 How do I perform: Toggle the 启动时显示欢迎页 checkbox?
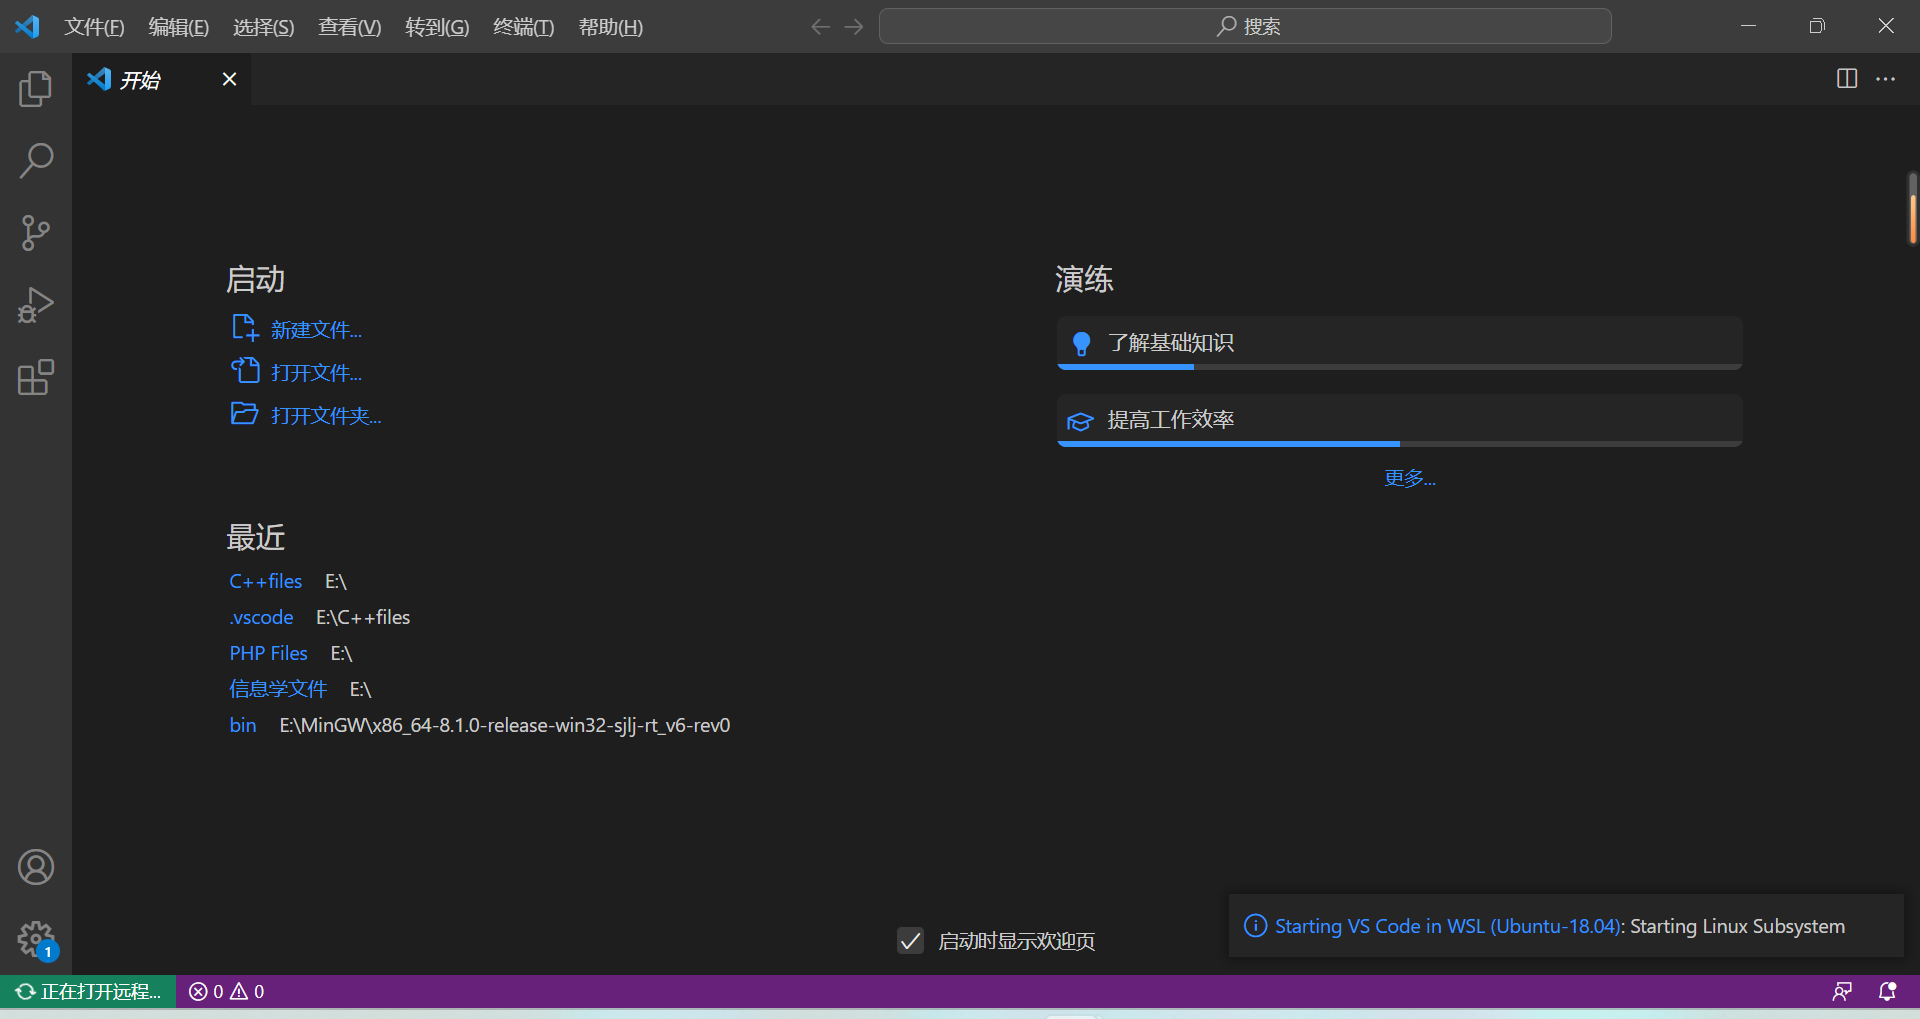coord(910,941)
